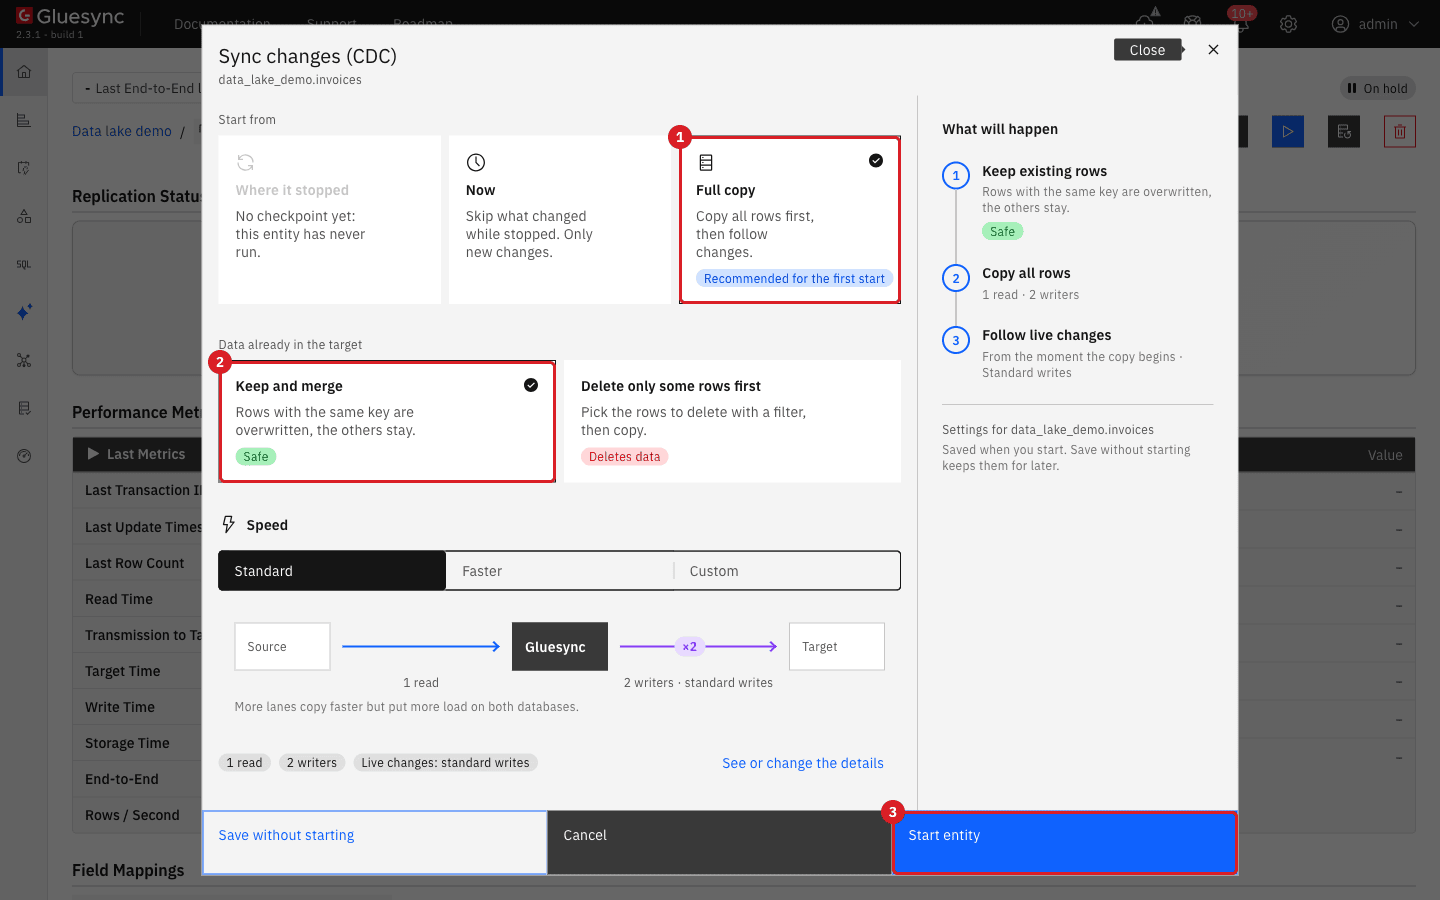Open the settings gear in the top bar
Viewport: 1440px width, 900px height.
1288,24
